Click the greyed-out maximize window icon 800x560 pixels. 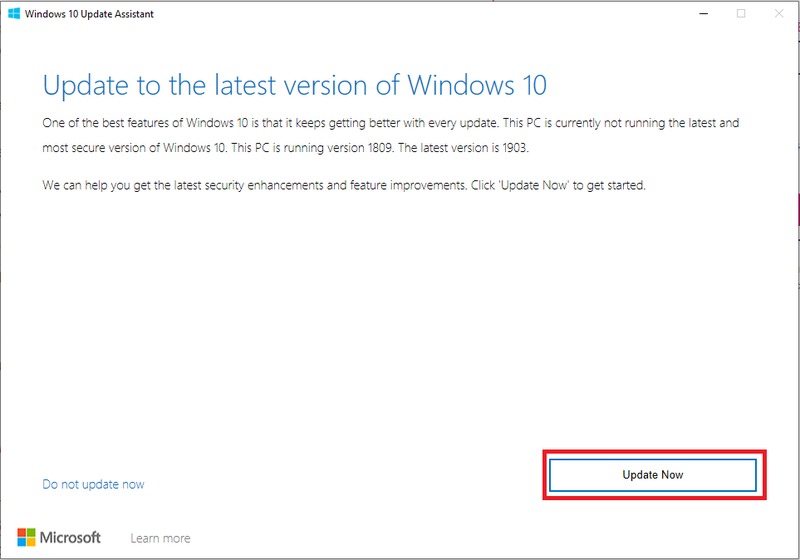pyautogui.click(x=741, y=14)
